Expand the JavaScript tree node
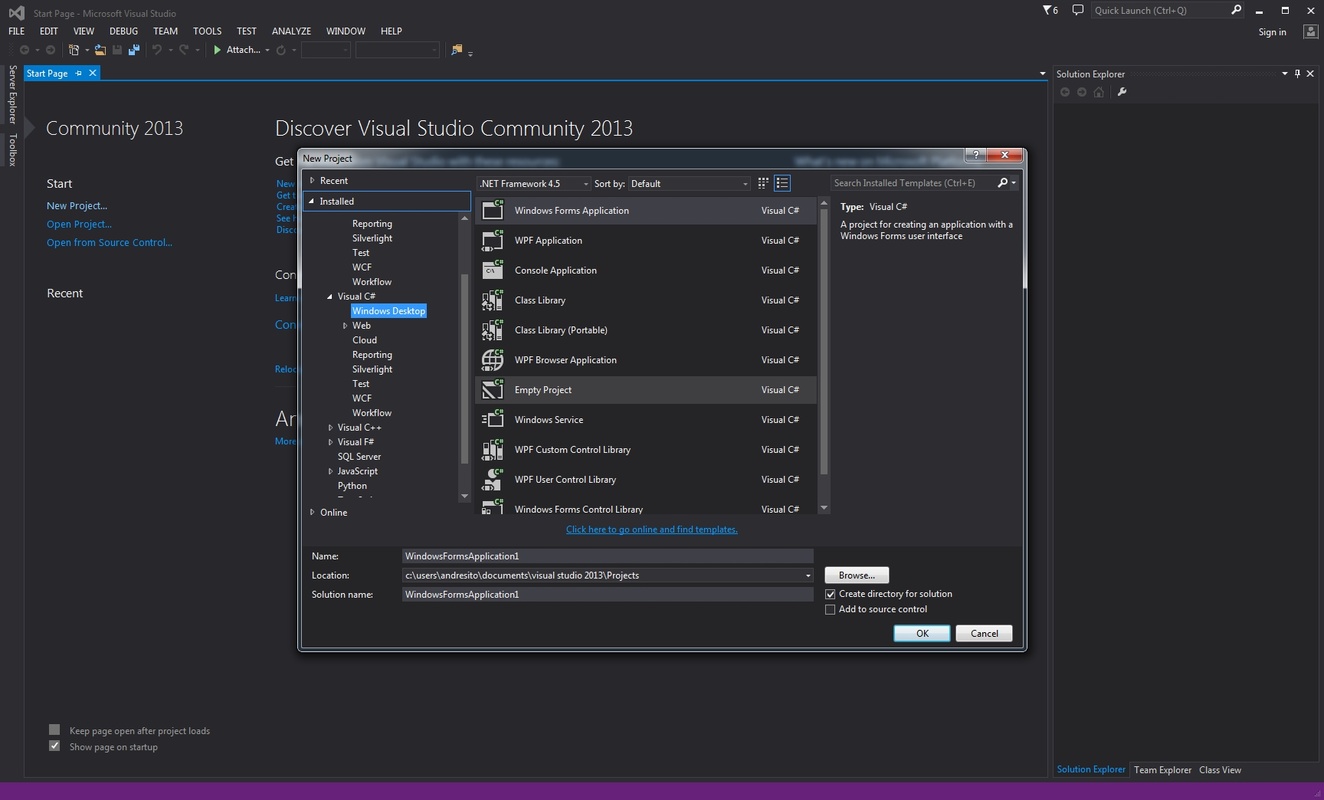Screen dimensions: 1324x800 (x=330, y=472)
